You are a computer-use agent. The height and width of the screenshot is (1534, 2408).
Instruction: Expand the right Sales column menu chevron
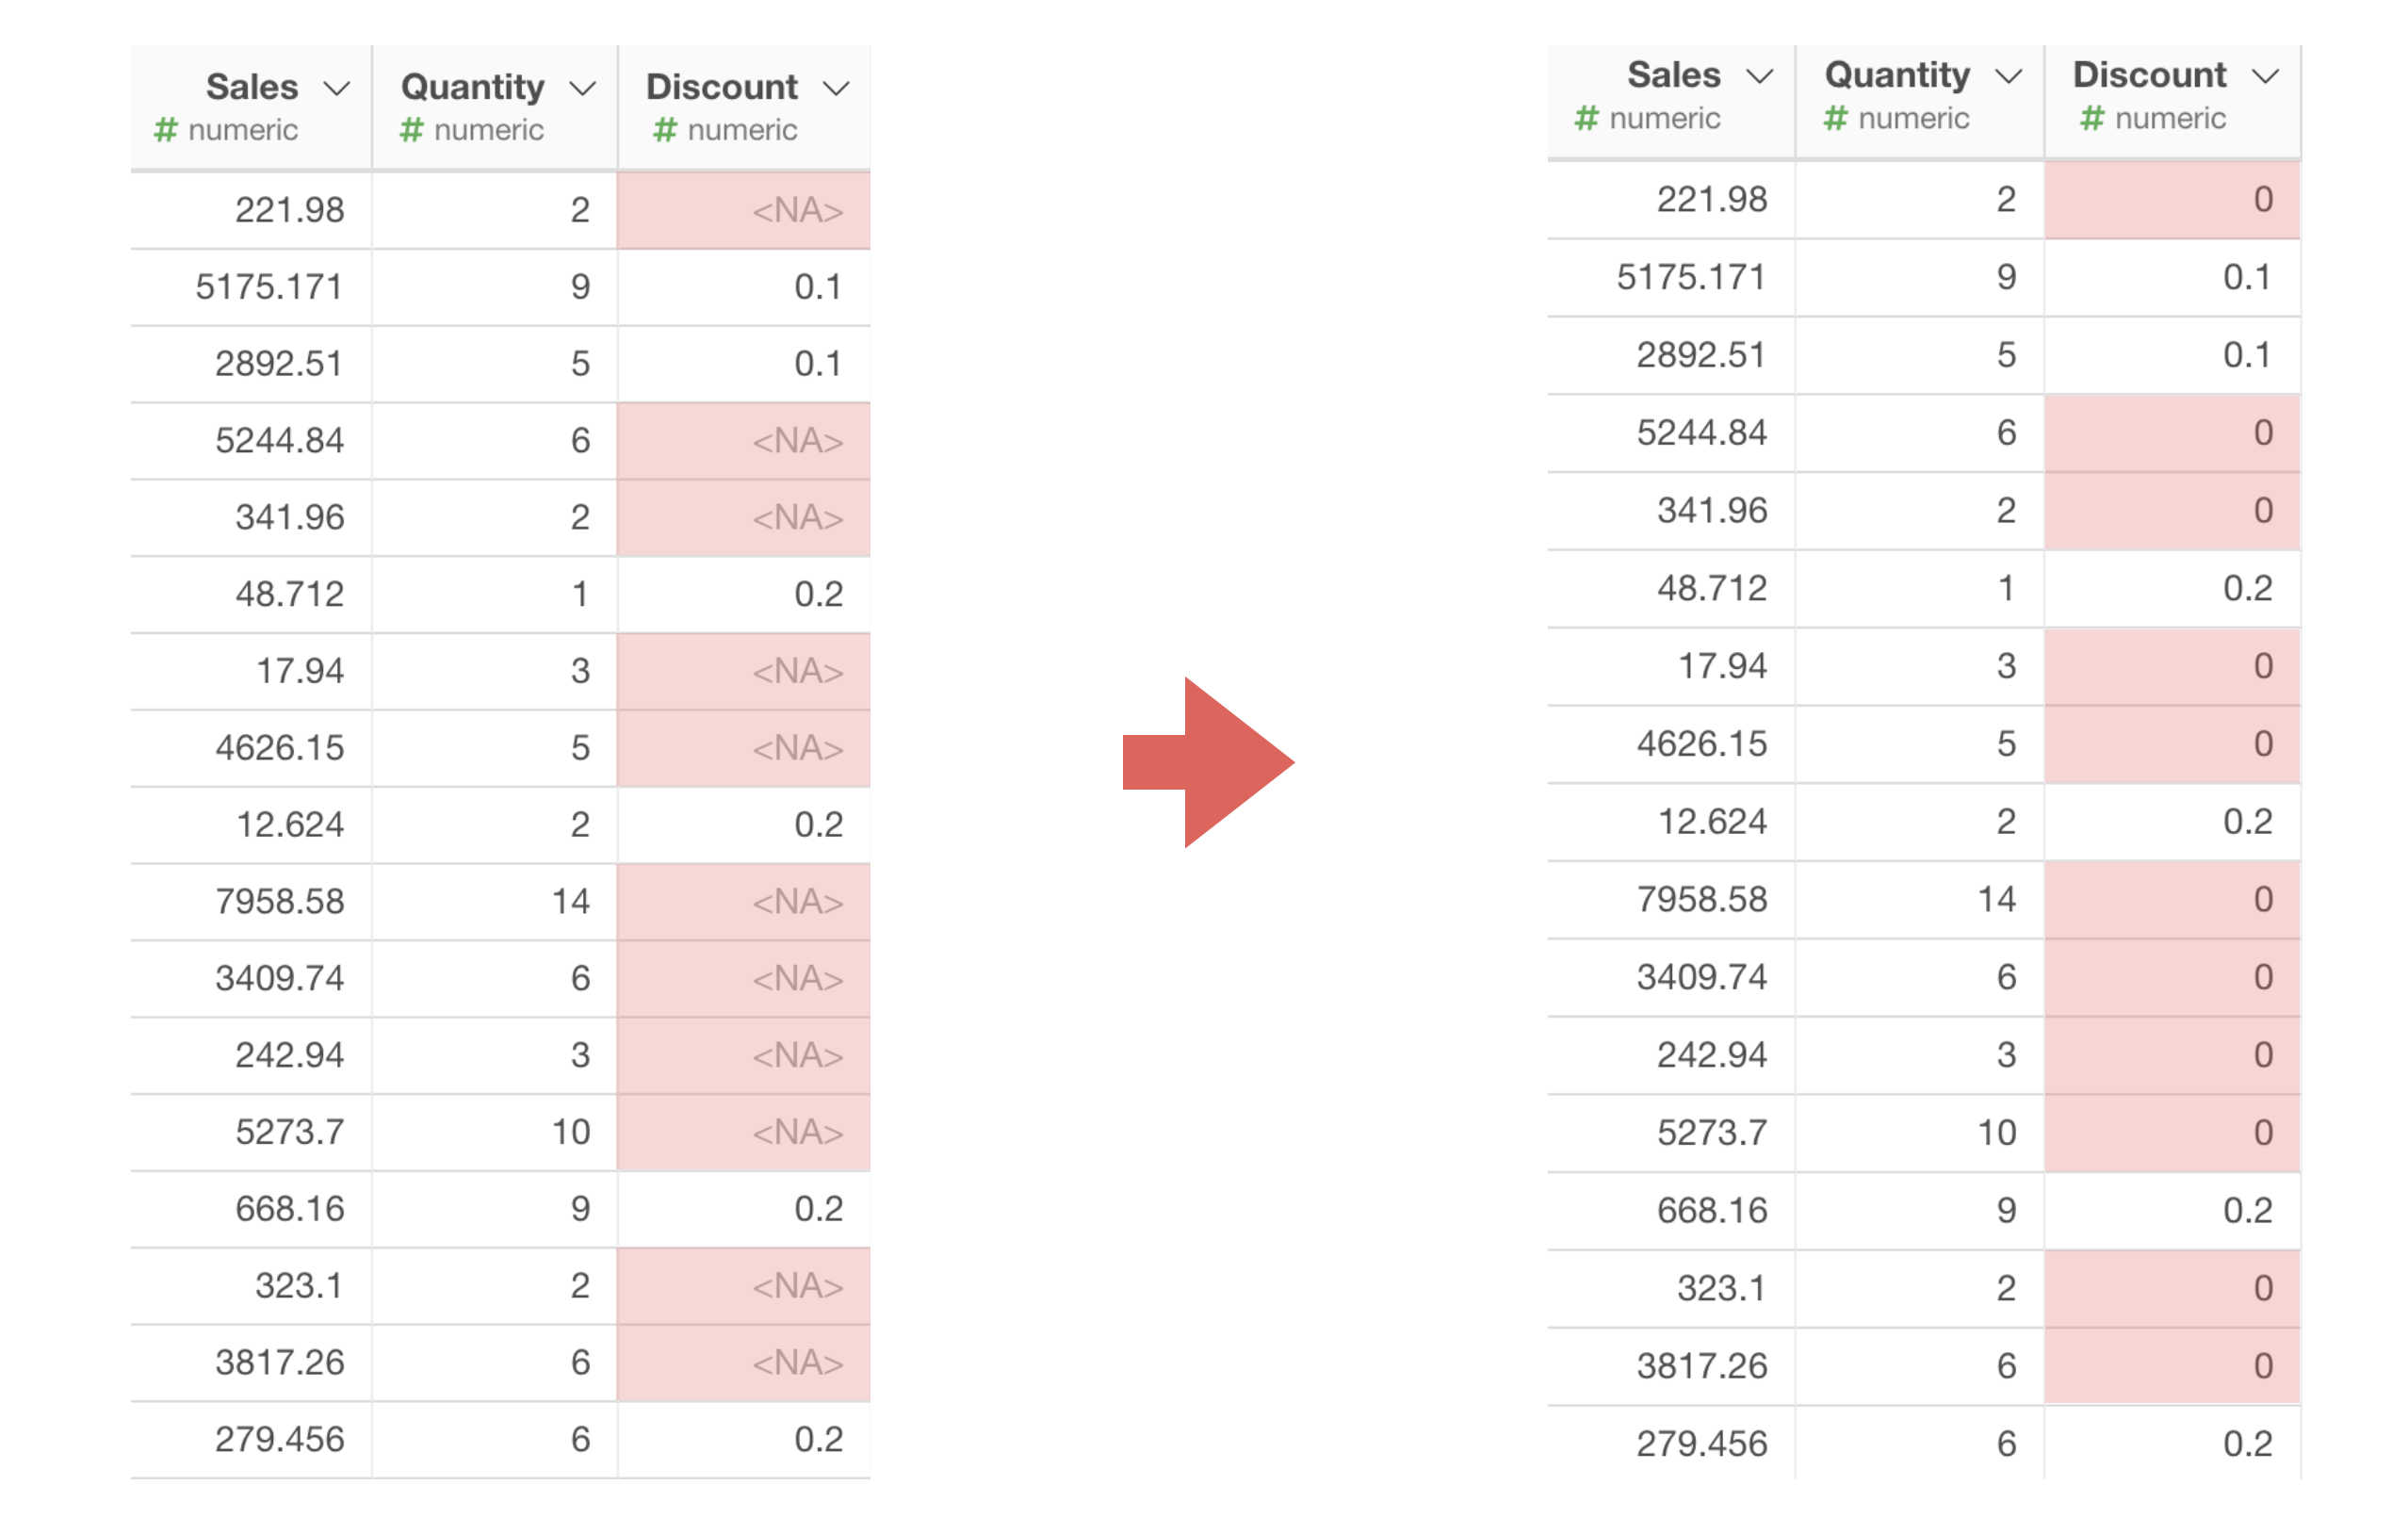pyautogui.click(x=1759, y=76)
